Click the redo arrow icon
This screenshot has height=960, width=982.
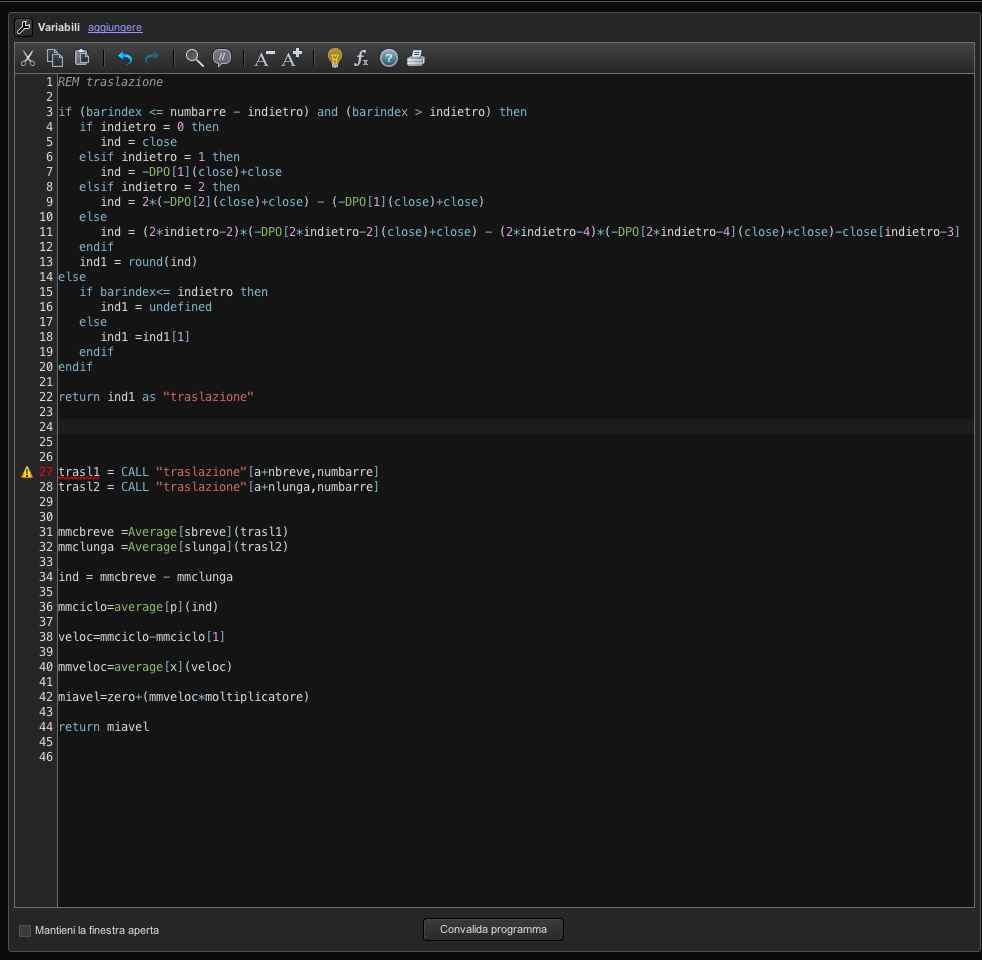point(152,58)
